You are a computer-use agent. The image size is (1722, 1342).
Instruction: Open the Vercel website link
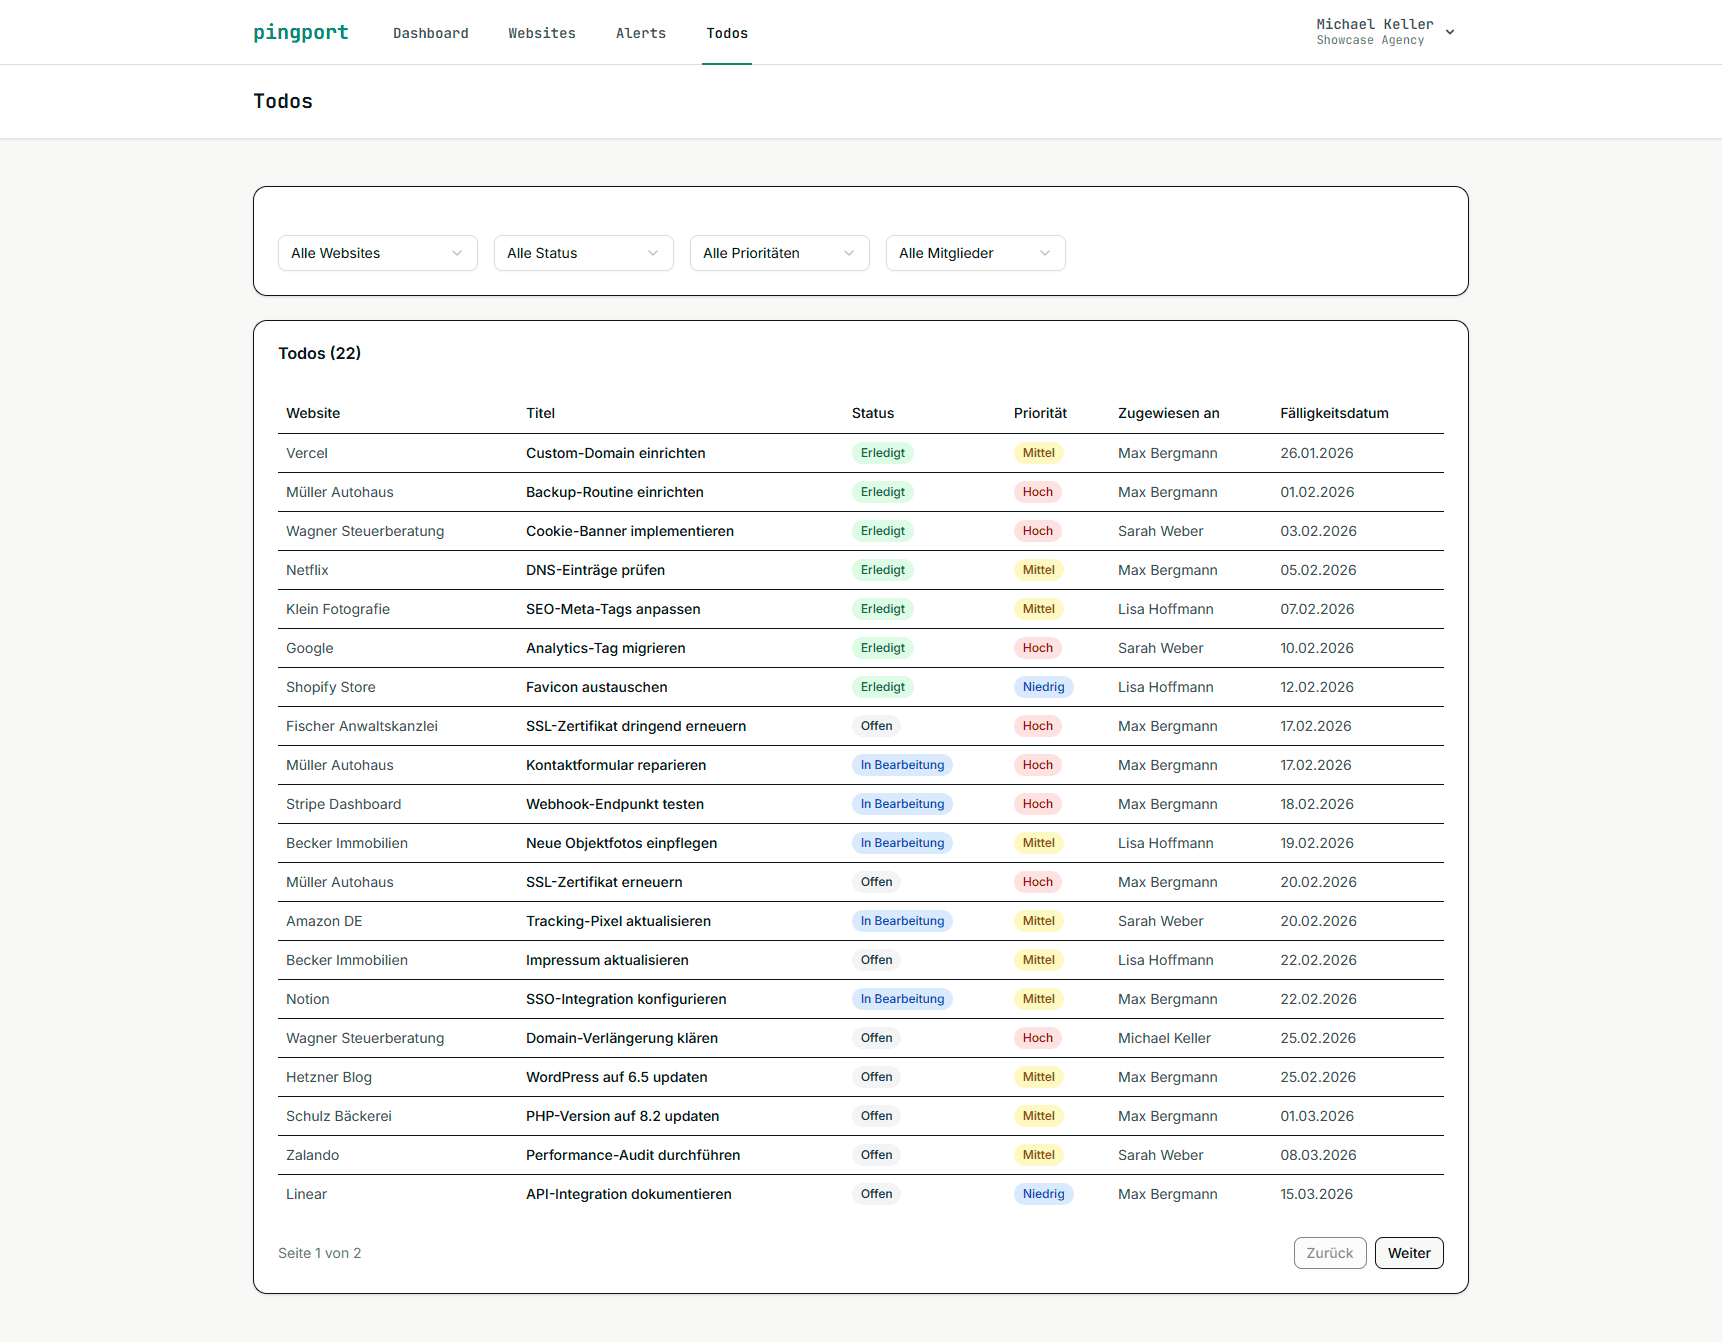click(306, 453)
